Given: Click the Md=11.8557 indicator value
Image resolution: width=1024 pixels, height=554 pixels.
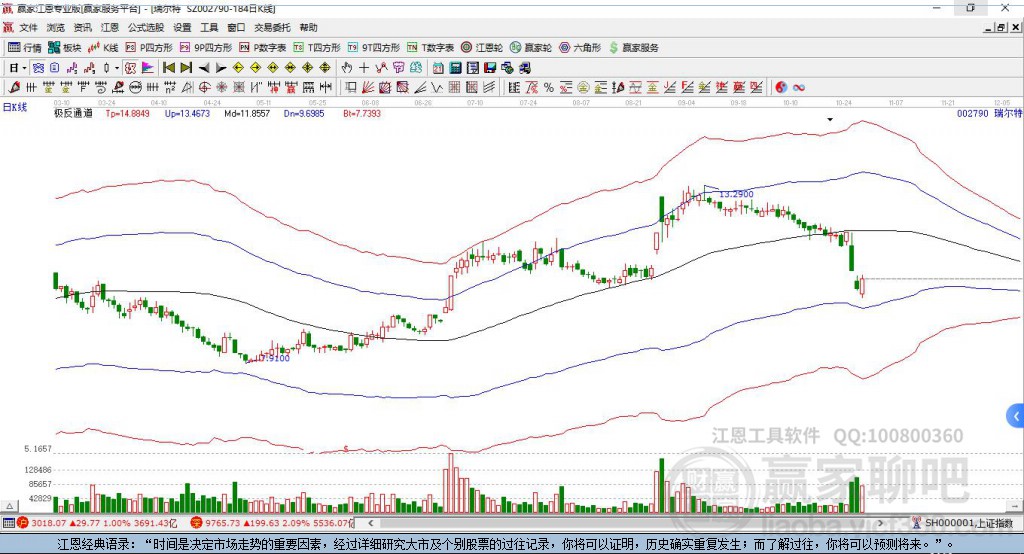Looking at the screenshot, I should coord(247,114).
